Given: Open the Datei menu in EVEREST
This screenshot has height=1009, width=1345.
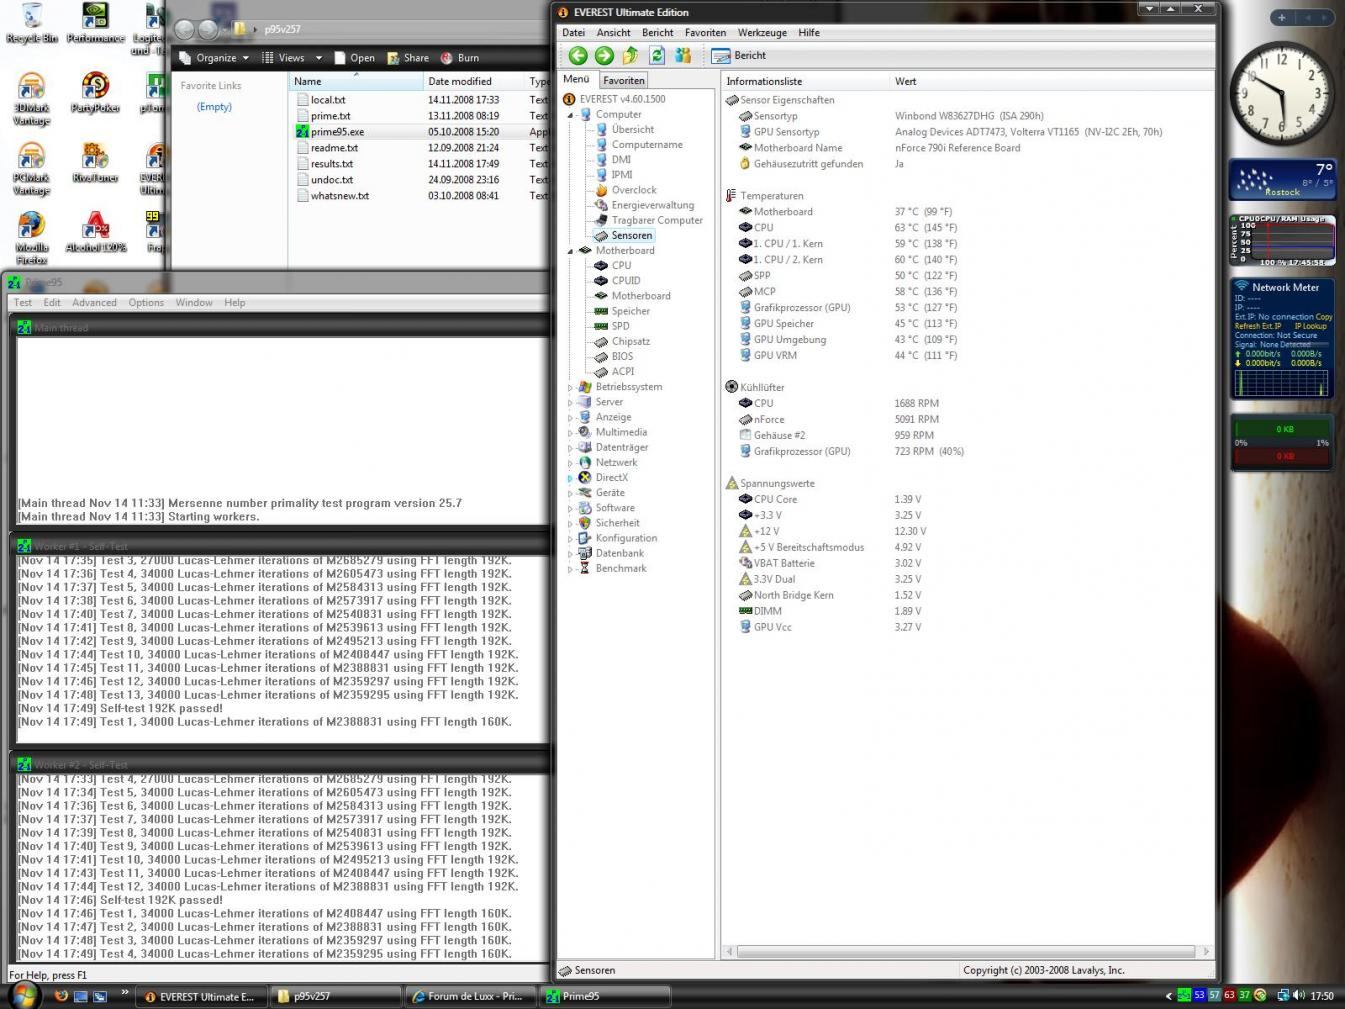Looking at the screenshot, I should pos(573,33).
